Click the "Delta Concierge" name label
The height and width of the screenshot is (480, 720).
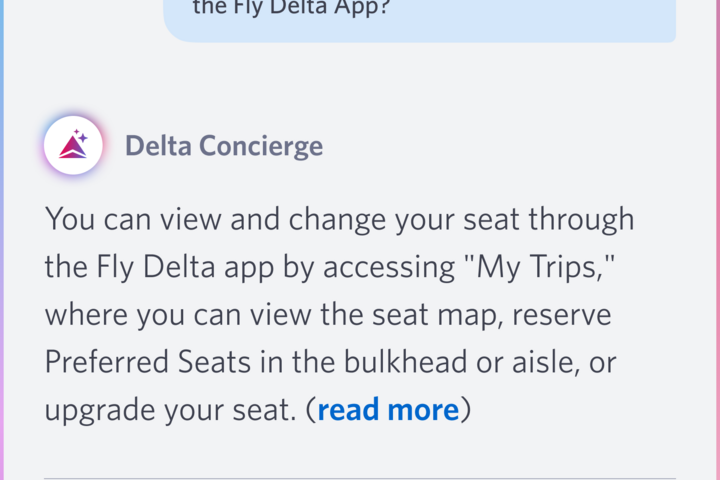pyautogui.click(x=224, y=146)
